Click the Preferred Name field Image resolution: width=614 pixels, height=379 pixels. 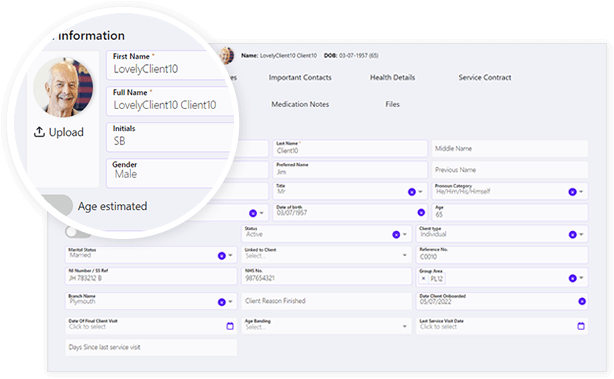click(x=350, y=170)
